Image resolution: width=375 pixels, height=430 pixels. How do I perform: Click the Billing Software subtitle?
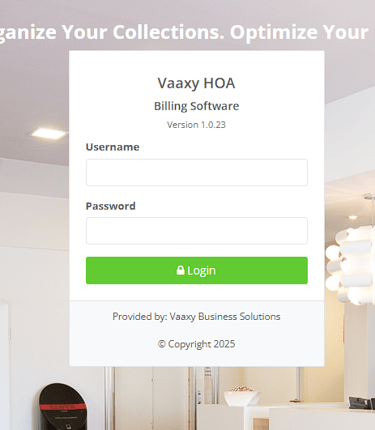click(x=196, y=106)
